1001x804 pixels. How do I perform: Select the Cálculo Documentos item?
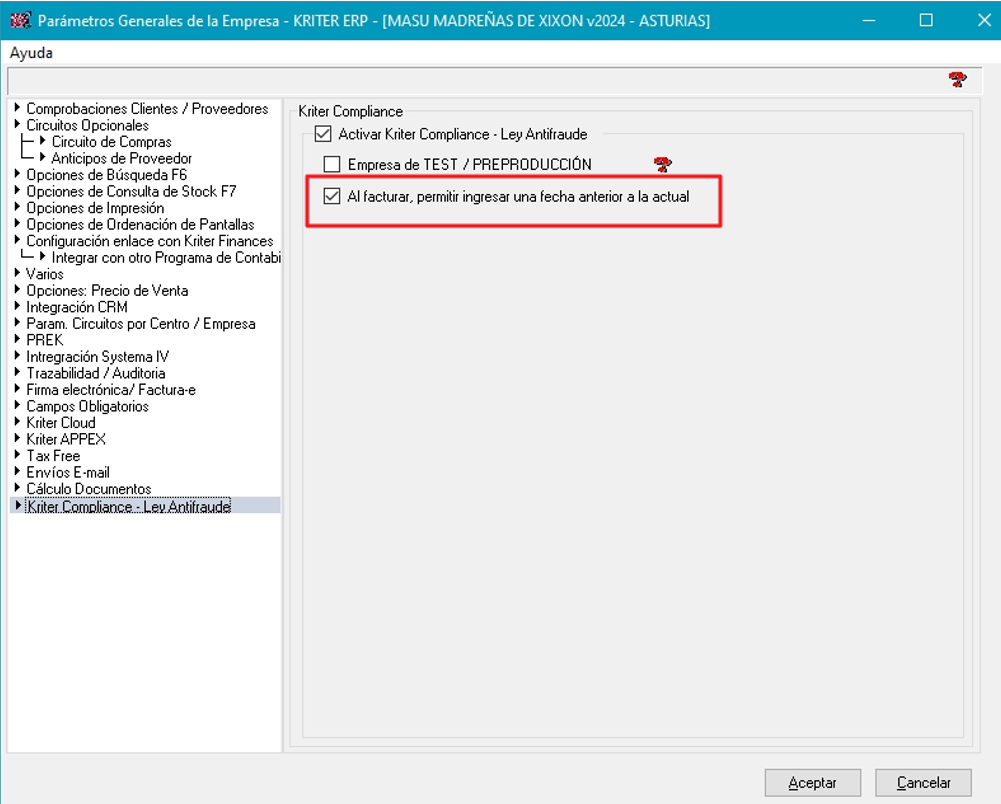pos(89,489)
